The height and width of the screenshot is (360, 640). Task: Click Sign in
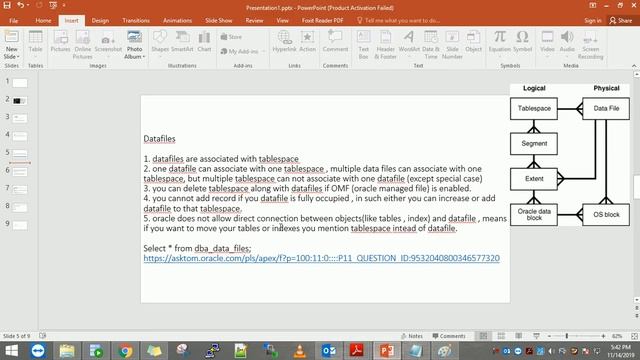click(x=593, y=20)
